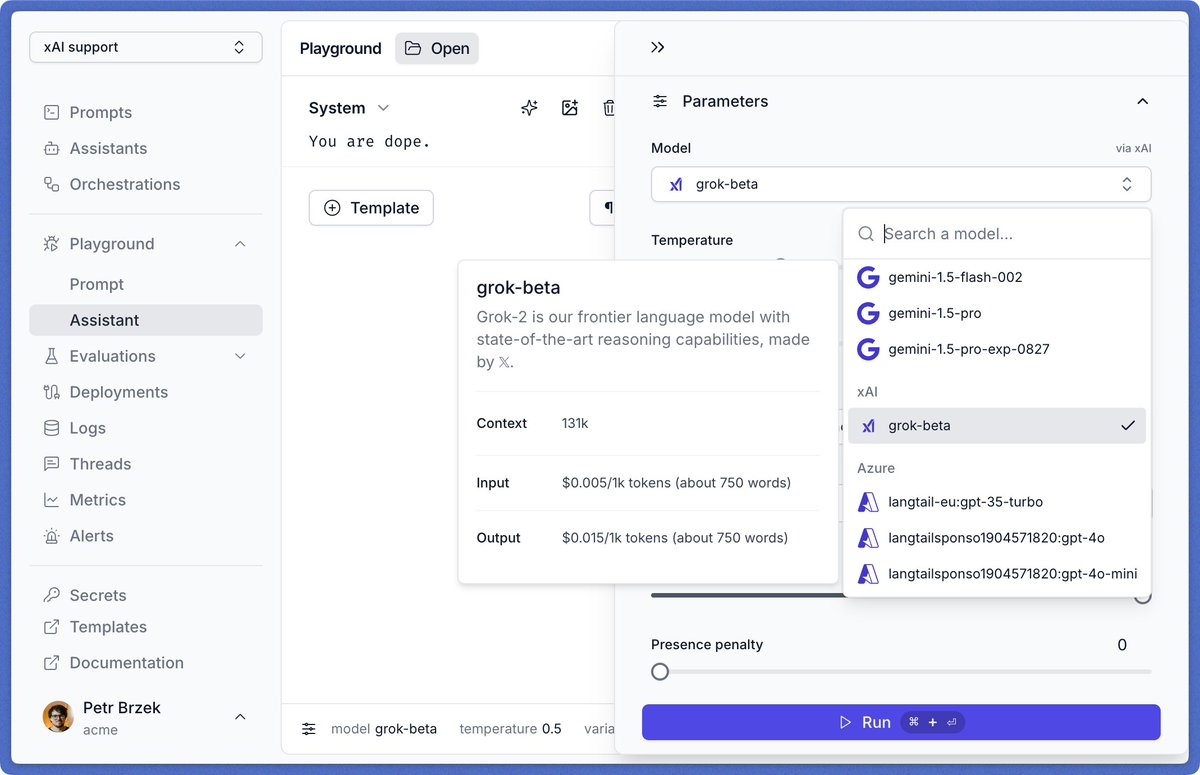Open the Templates external link

(x=108, y=627)
